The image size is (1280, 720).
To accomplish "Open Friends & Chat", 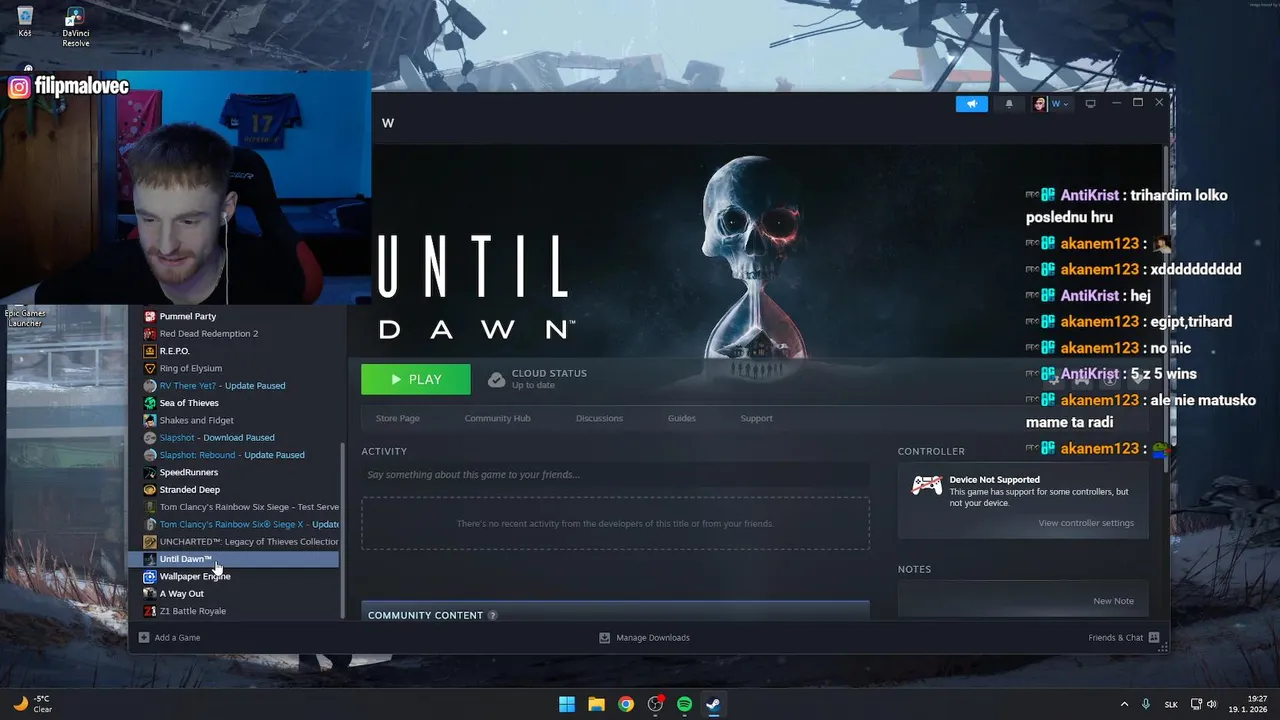I will point(1124,637).
